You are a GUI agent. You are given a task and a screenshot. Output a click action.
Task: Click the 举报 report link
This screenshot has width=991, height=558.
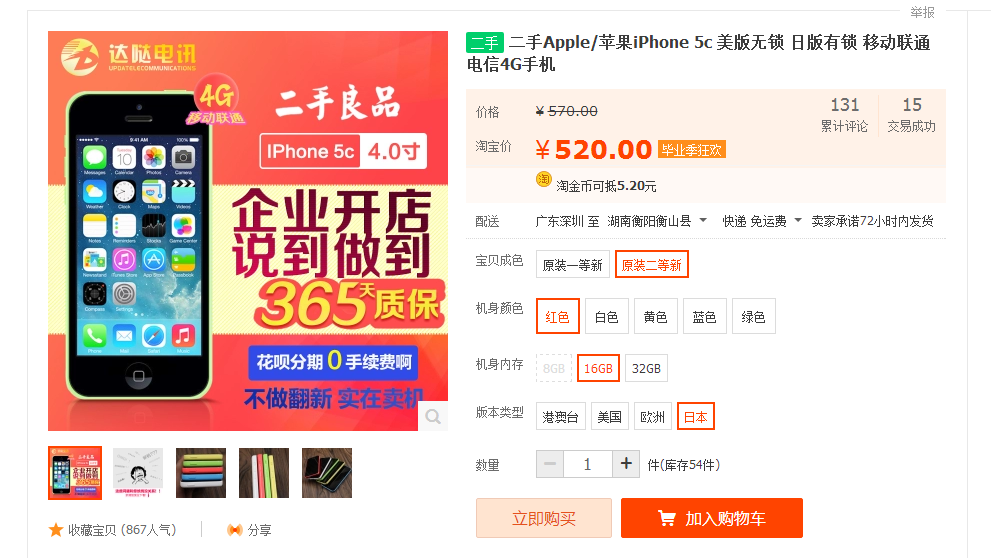click(x=922, y=11)
